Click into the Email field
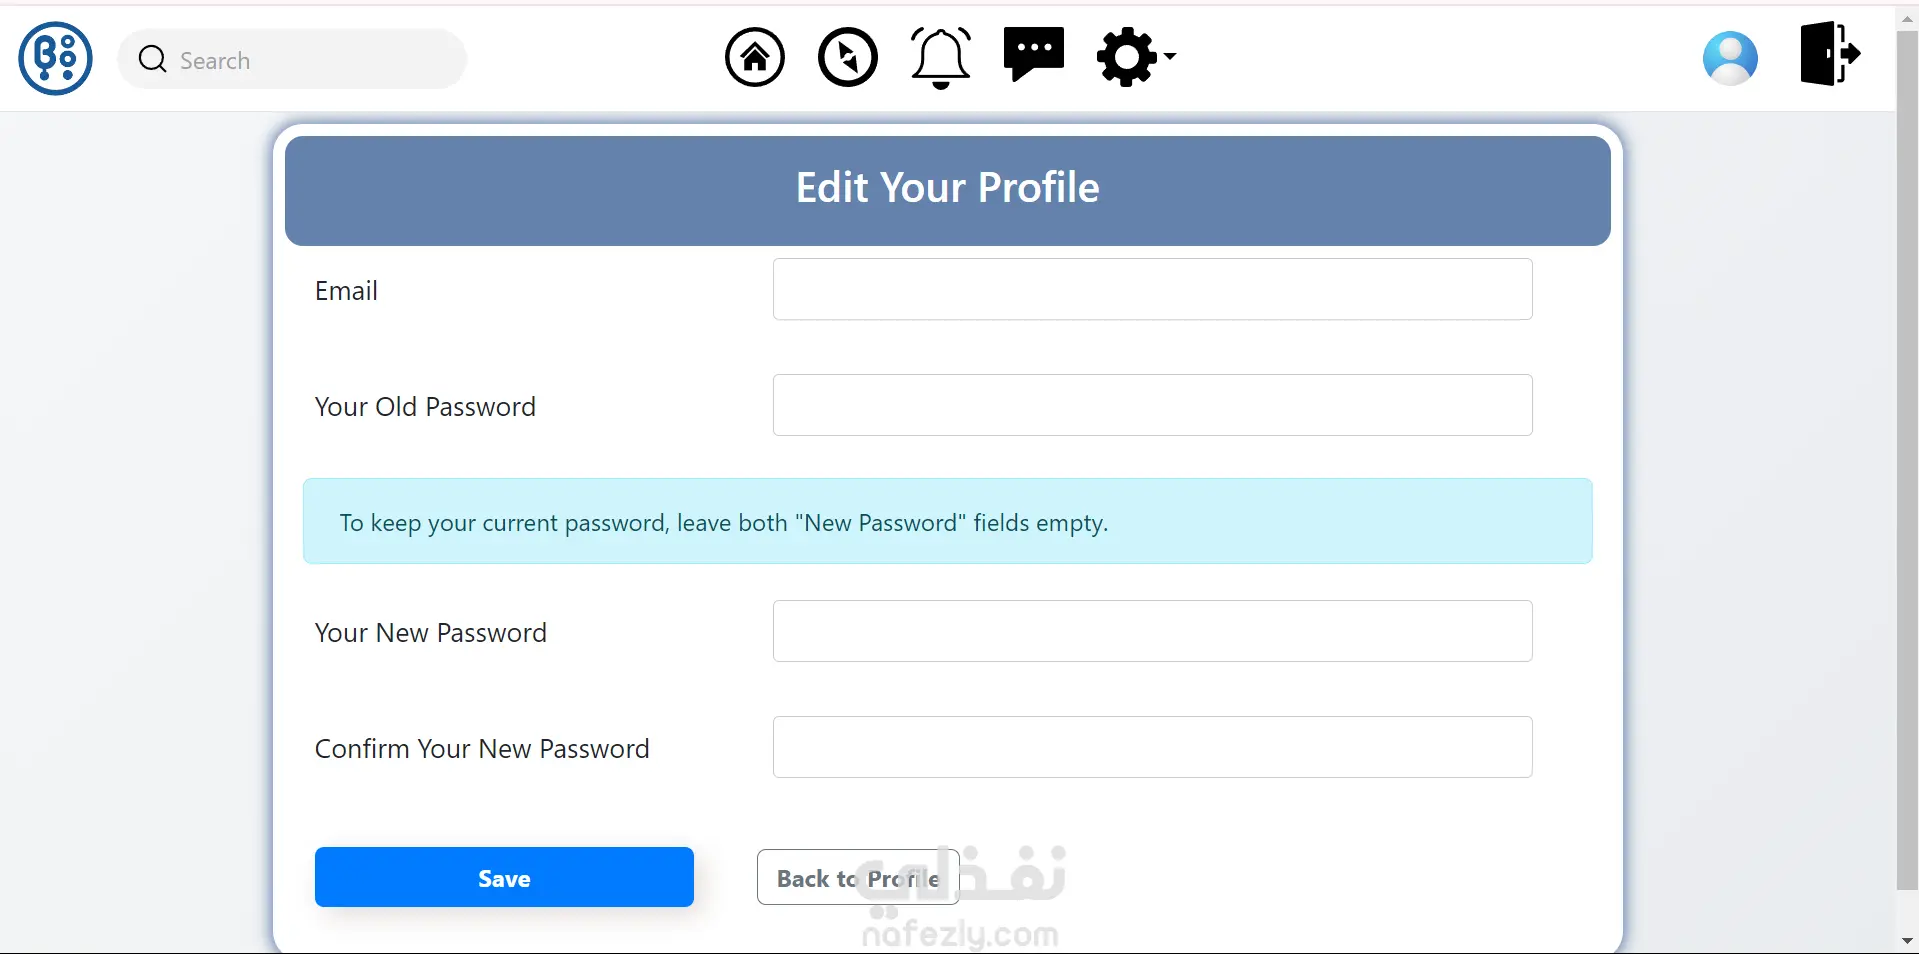 point(1152,290)
